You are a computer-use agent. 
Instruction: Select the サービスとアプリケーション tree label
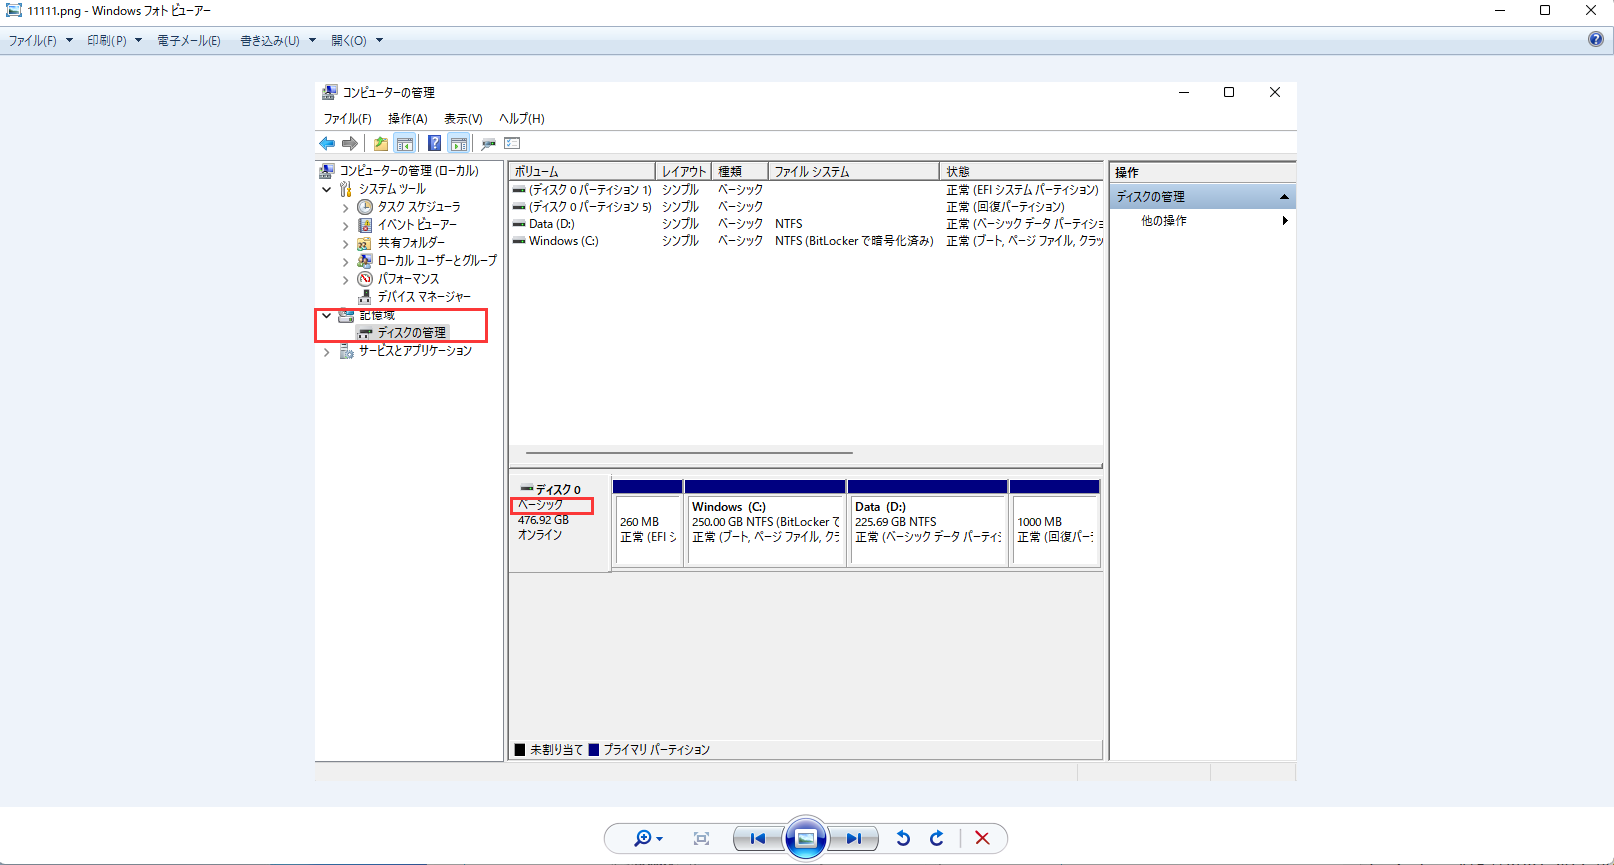click(x=415, y=351)
